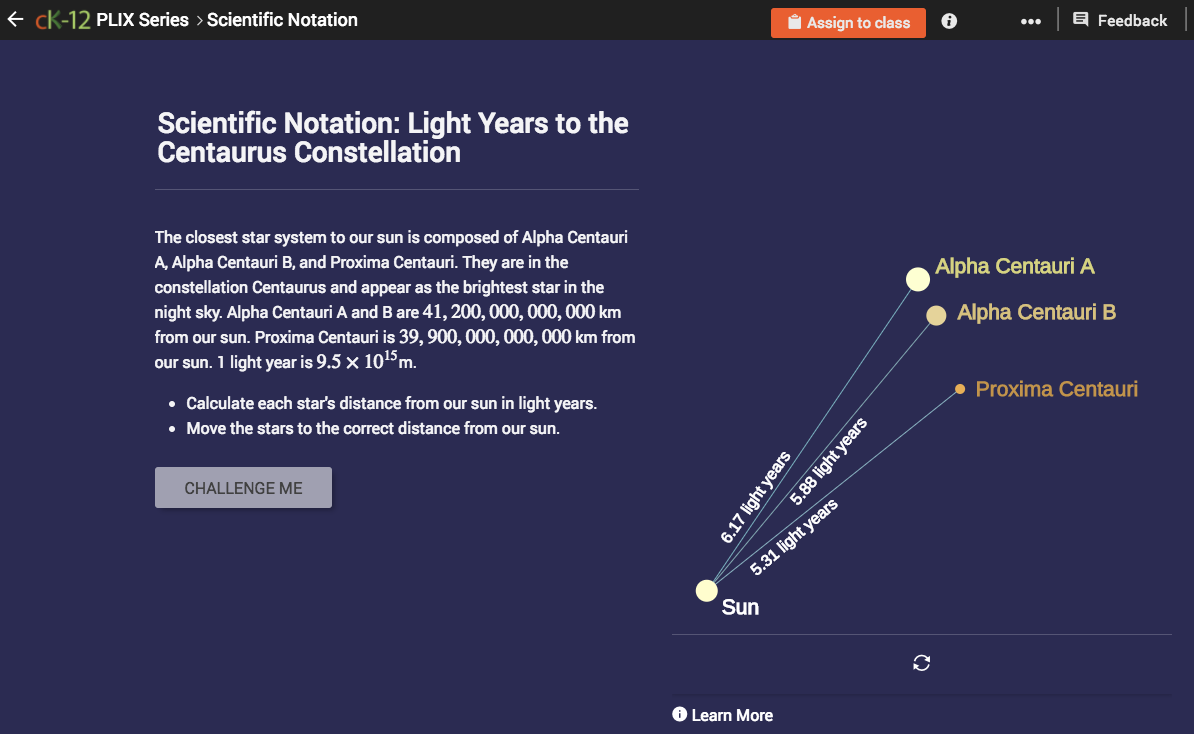Open the Learn More link
Image resolution: width=1194 pixels, height=734 pixels.
point(733,715)
